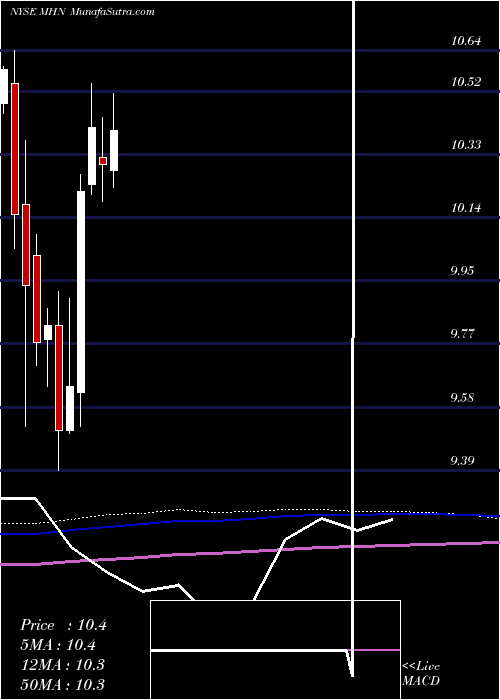
Task: Click the Price : 10.4 readout
Action: pyautogui.click(x=63, y=625)
